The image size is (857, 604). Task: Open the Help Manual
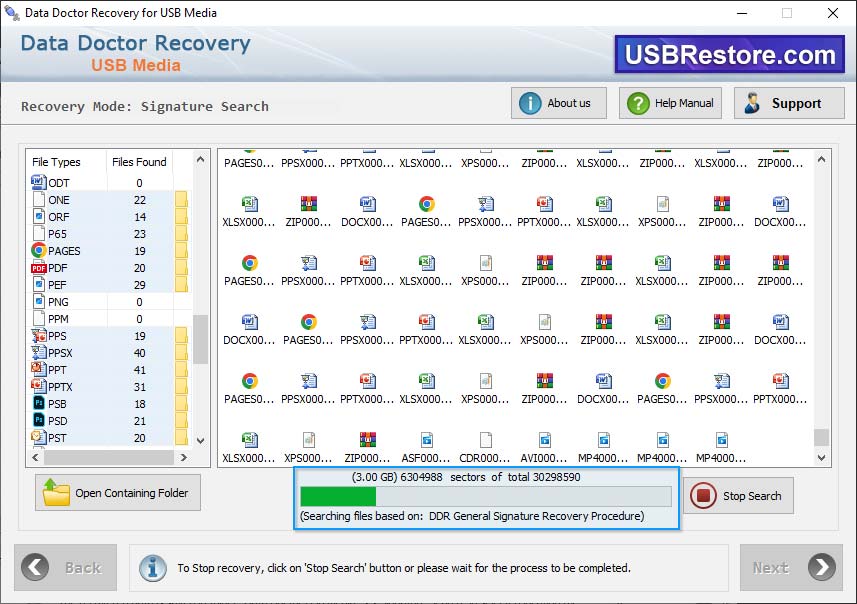pos(670,103)
